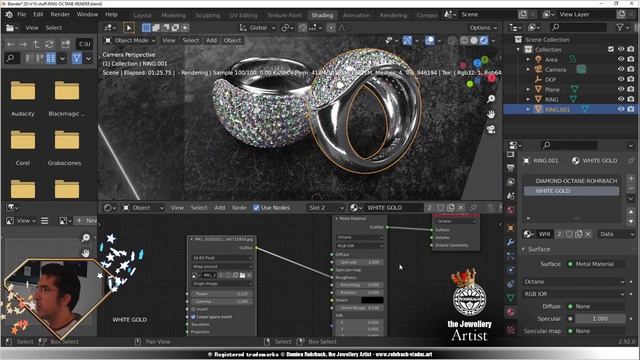Image resolution: width=640 pixels, height=360 pixels.
Task: Hide the DOF object eye icon
Action: [x=621, y=79]
